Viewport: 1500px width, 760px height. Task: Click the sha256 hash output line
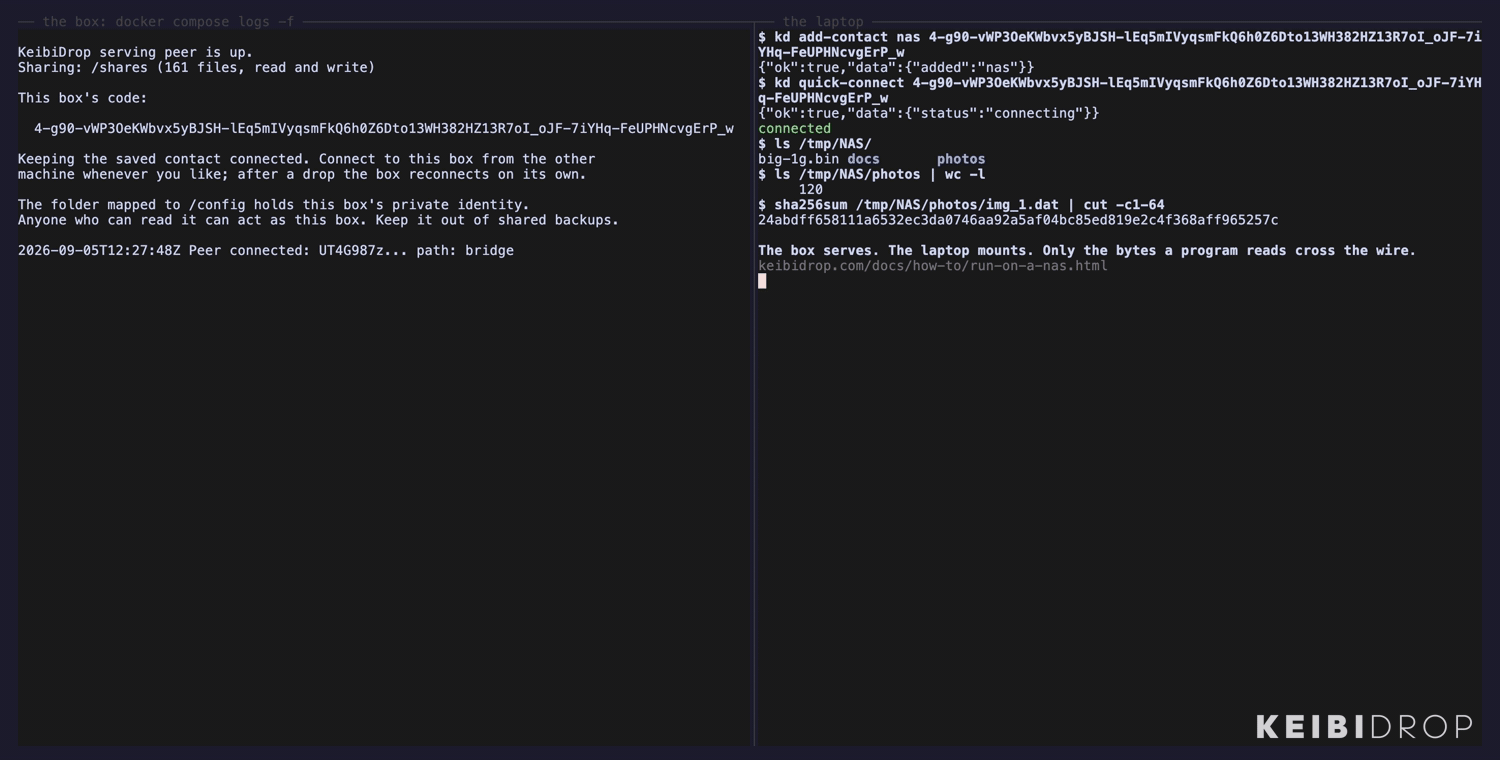click(1018, 220)
